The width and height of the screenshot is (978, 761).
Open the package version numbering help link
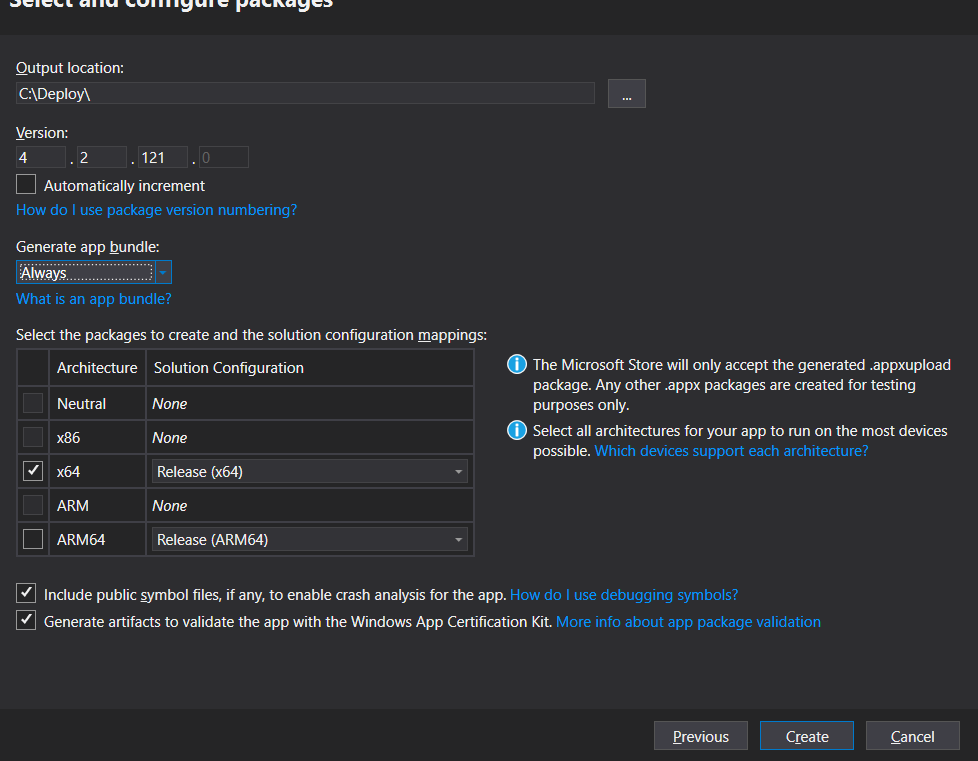click(156, 210)
